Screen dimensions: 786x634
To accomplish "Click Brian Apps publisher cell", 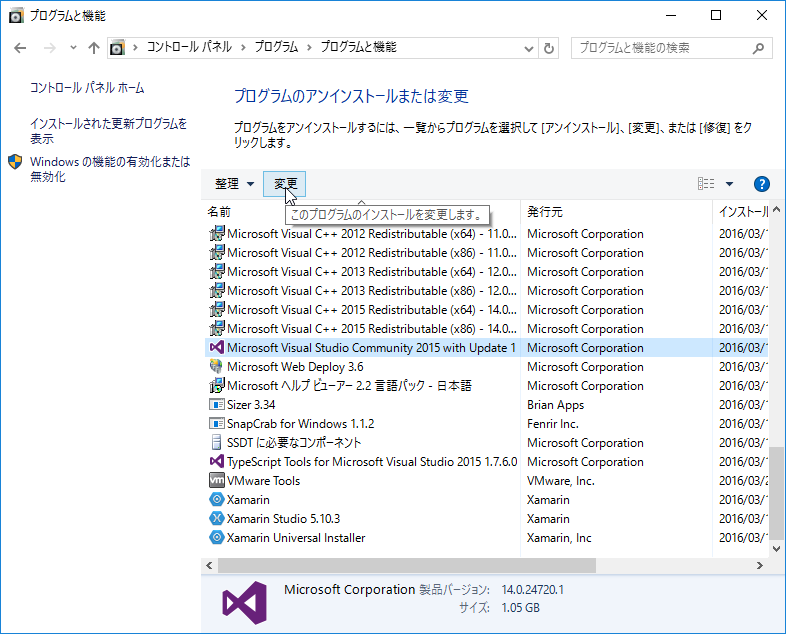I will 555,405.
